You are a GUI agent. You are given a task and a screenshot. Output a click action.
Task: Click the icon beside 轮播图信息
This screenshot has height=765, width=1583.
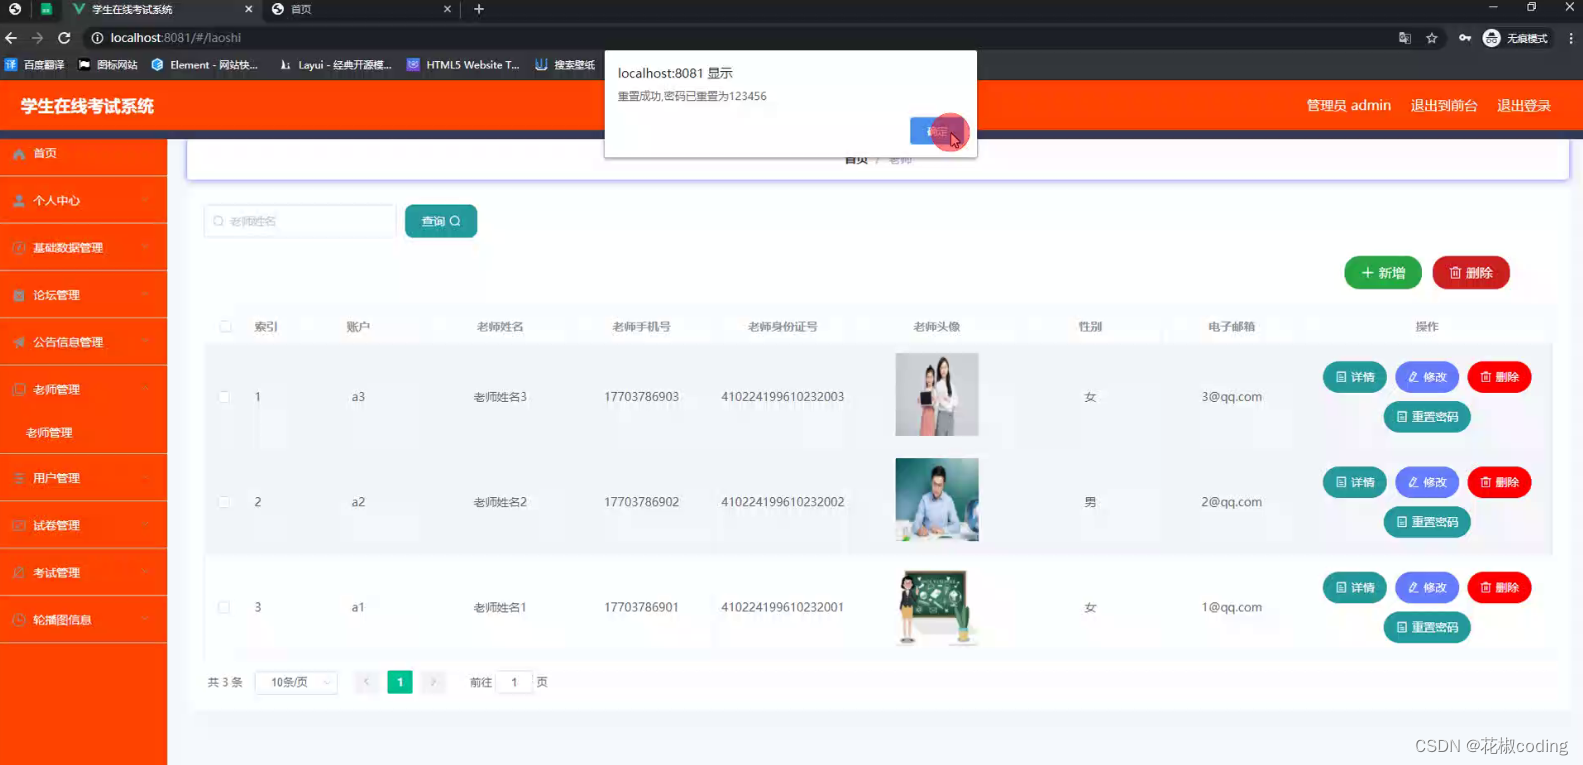pyautogui.click(x=19, y=620)
